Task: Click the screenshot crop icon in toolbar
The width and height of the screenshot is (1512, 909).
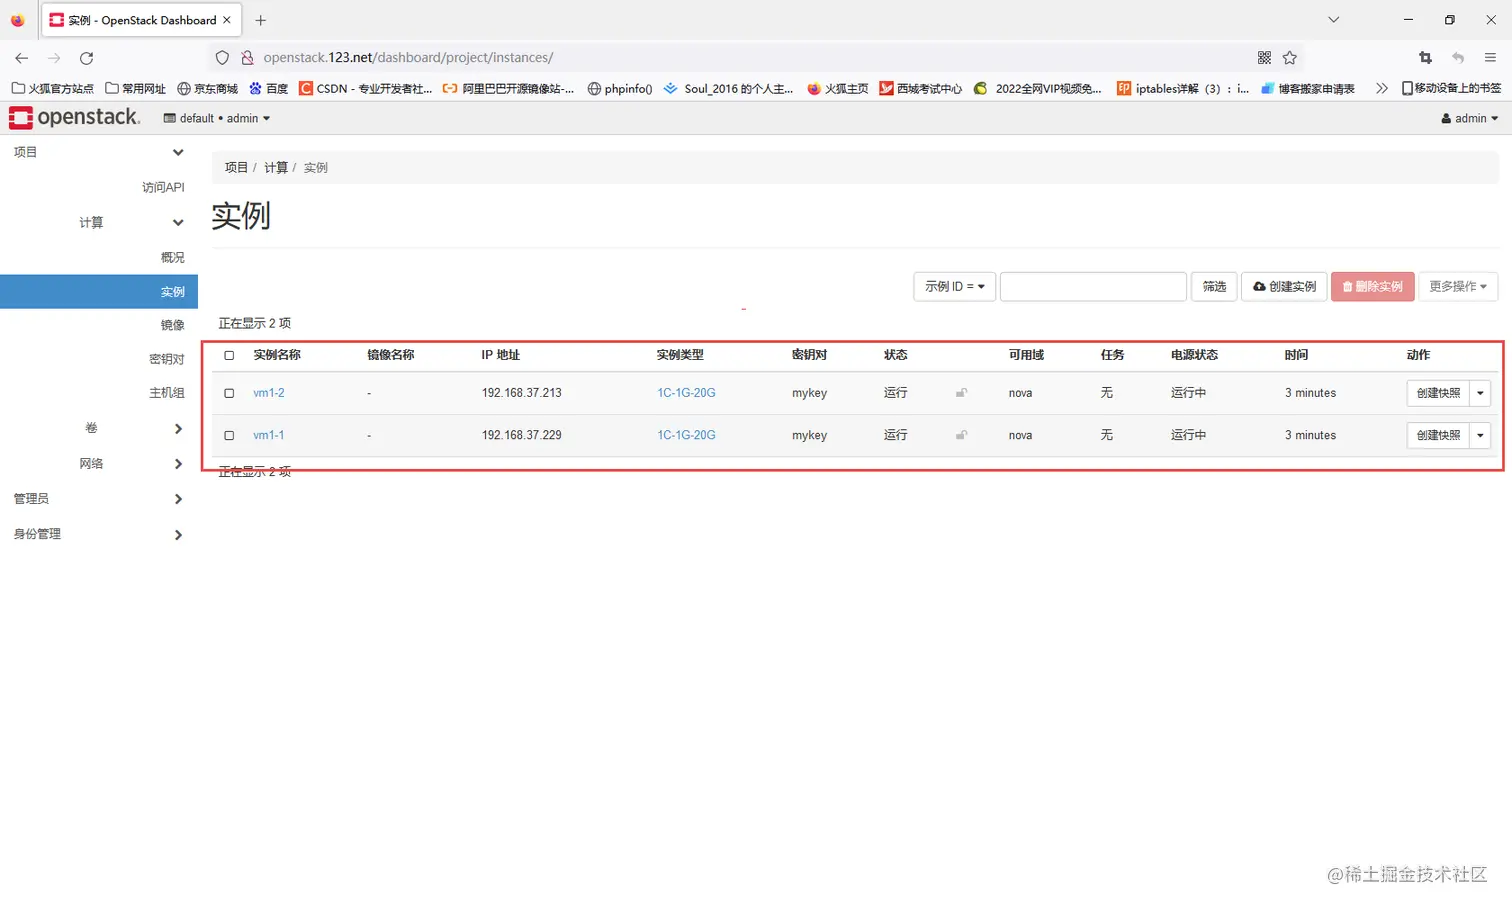Action: (1426, 58)
